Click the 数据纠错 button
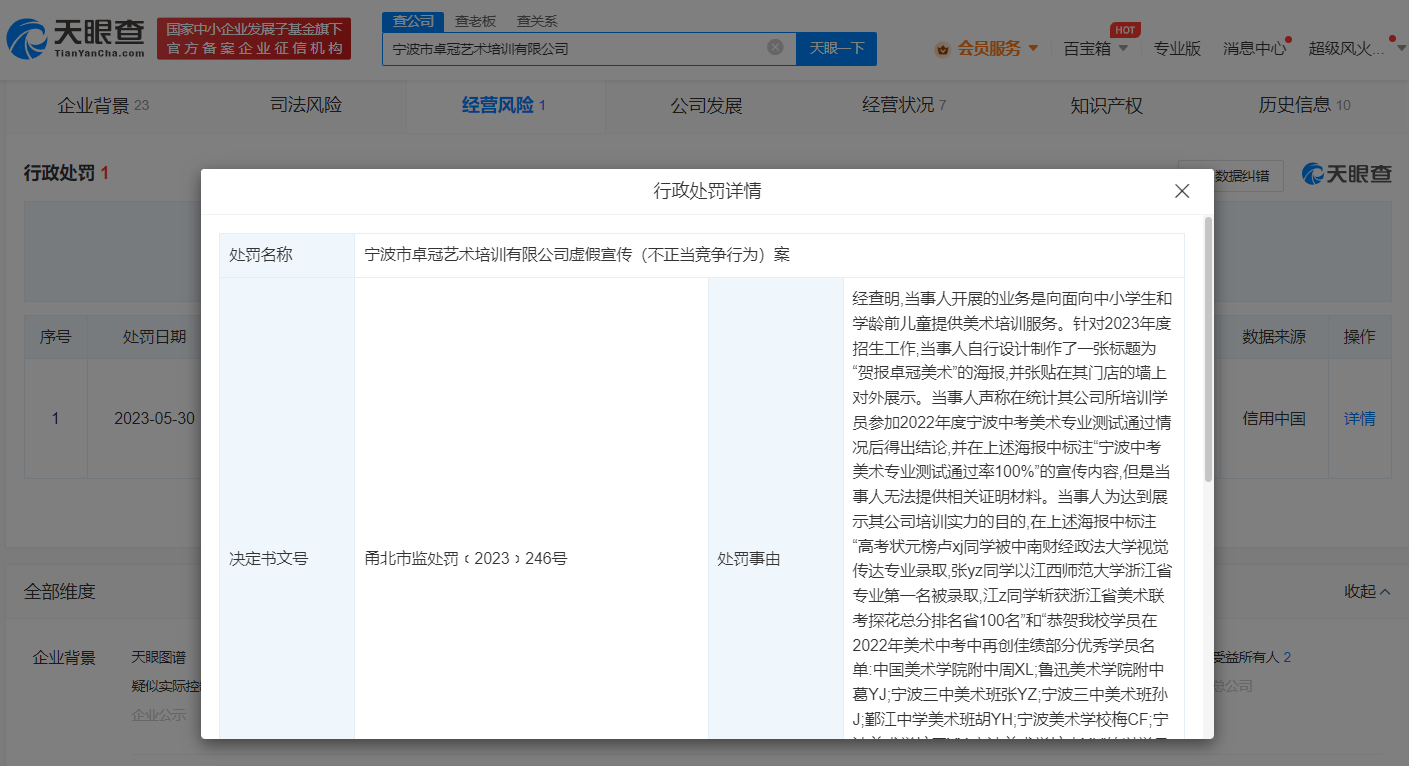1409x766 pixels. coord(1241,174)
